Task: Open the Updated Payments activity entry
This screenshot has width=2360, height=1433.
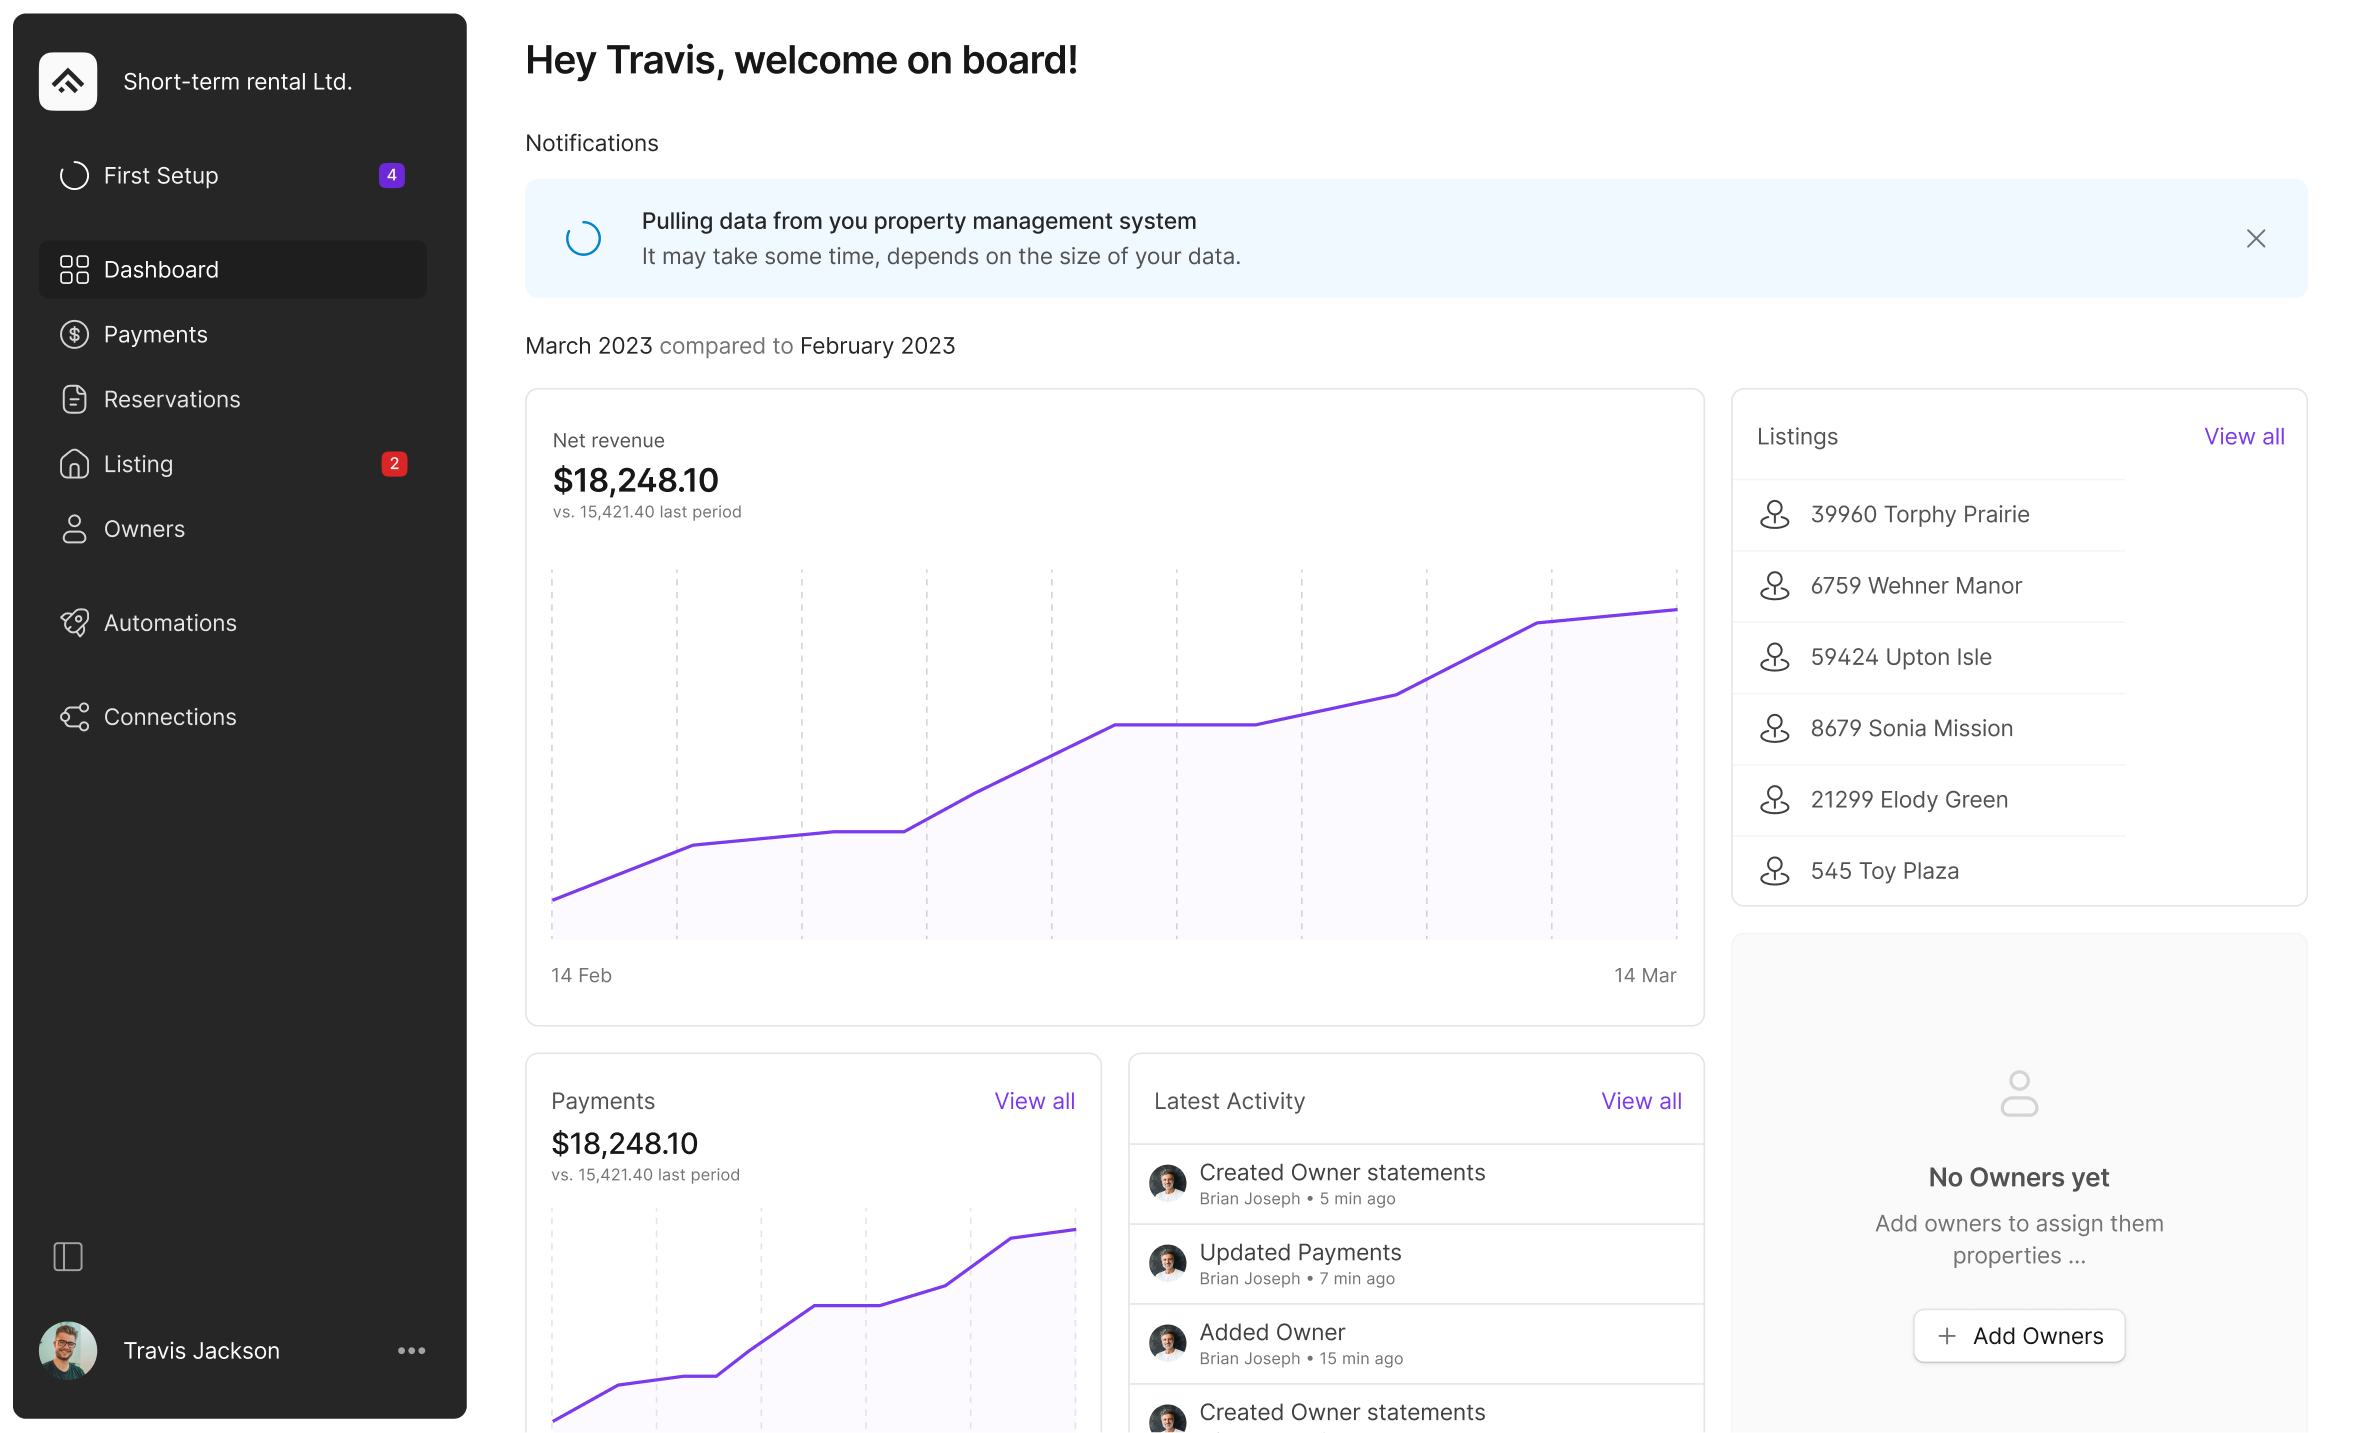Action: tap(1299, 1253)
